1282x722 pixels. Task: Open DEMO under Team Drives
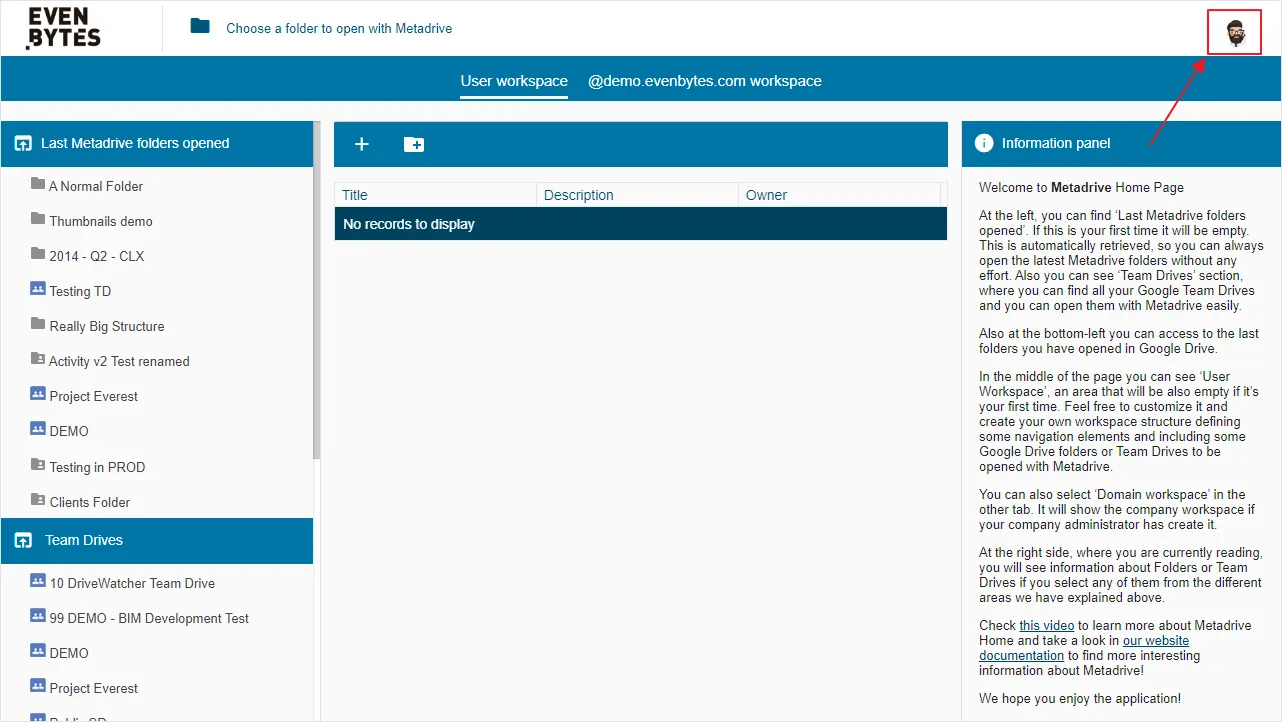(x=69, y=653)
